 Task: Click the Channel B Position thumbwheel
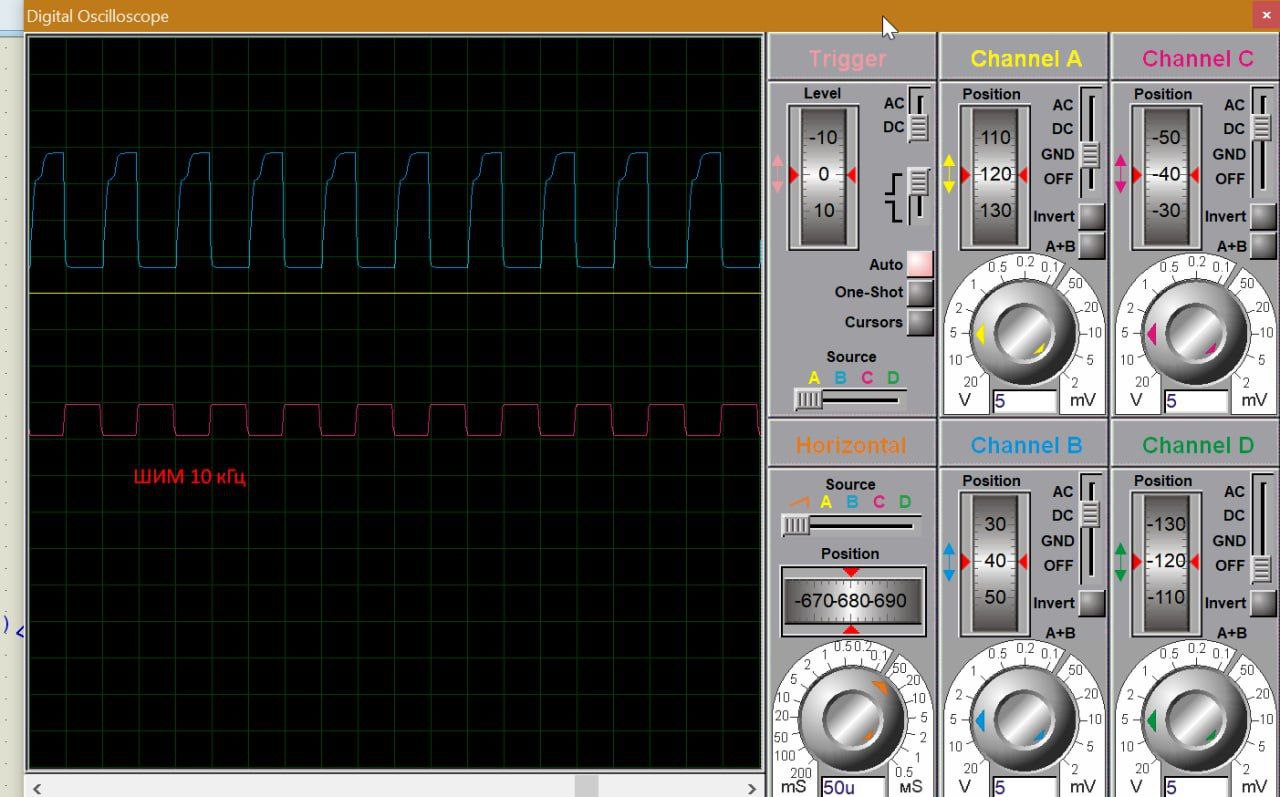(x=995, y=562)
